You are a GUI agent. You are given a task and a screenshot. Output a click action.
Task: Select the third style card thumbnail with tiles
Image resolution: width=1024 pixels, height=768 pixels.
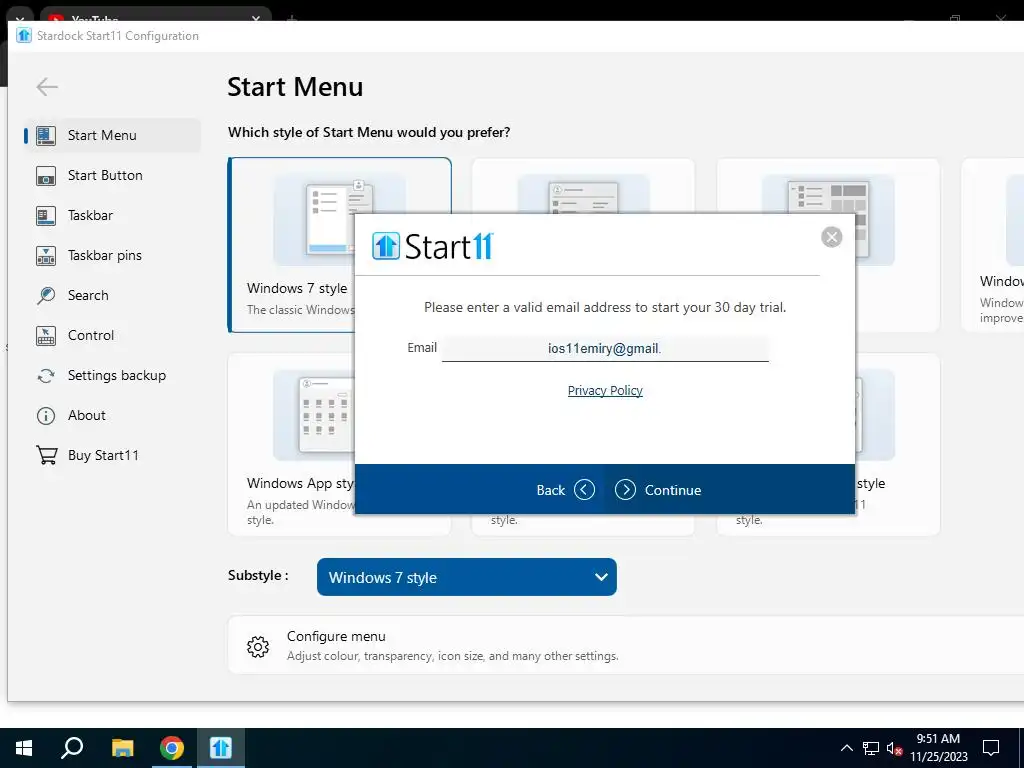tap(828, 219)
